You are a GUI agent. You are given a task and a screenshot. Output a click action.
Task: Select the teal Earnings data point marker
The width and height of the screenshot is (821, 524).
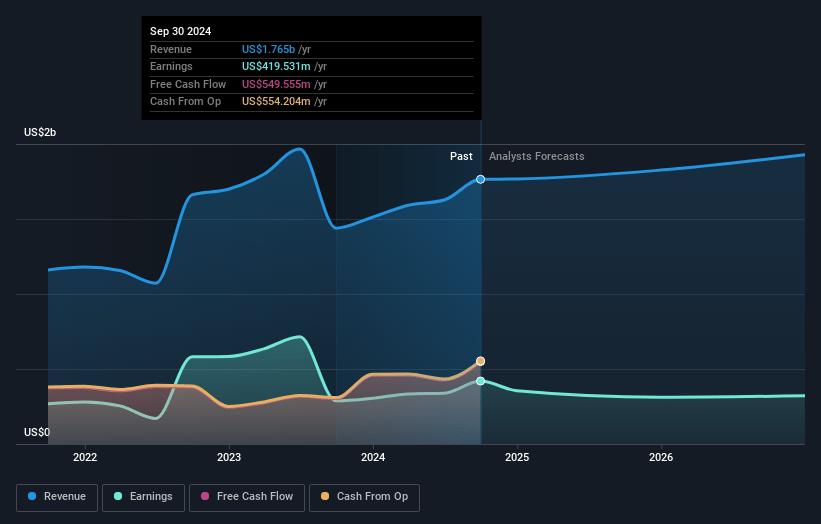pyautogui.click(x=480, y=381)
